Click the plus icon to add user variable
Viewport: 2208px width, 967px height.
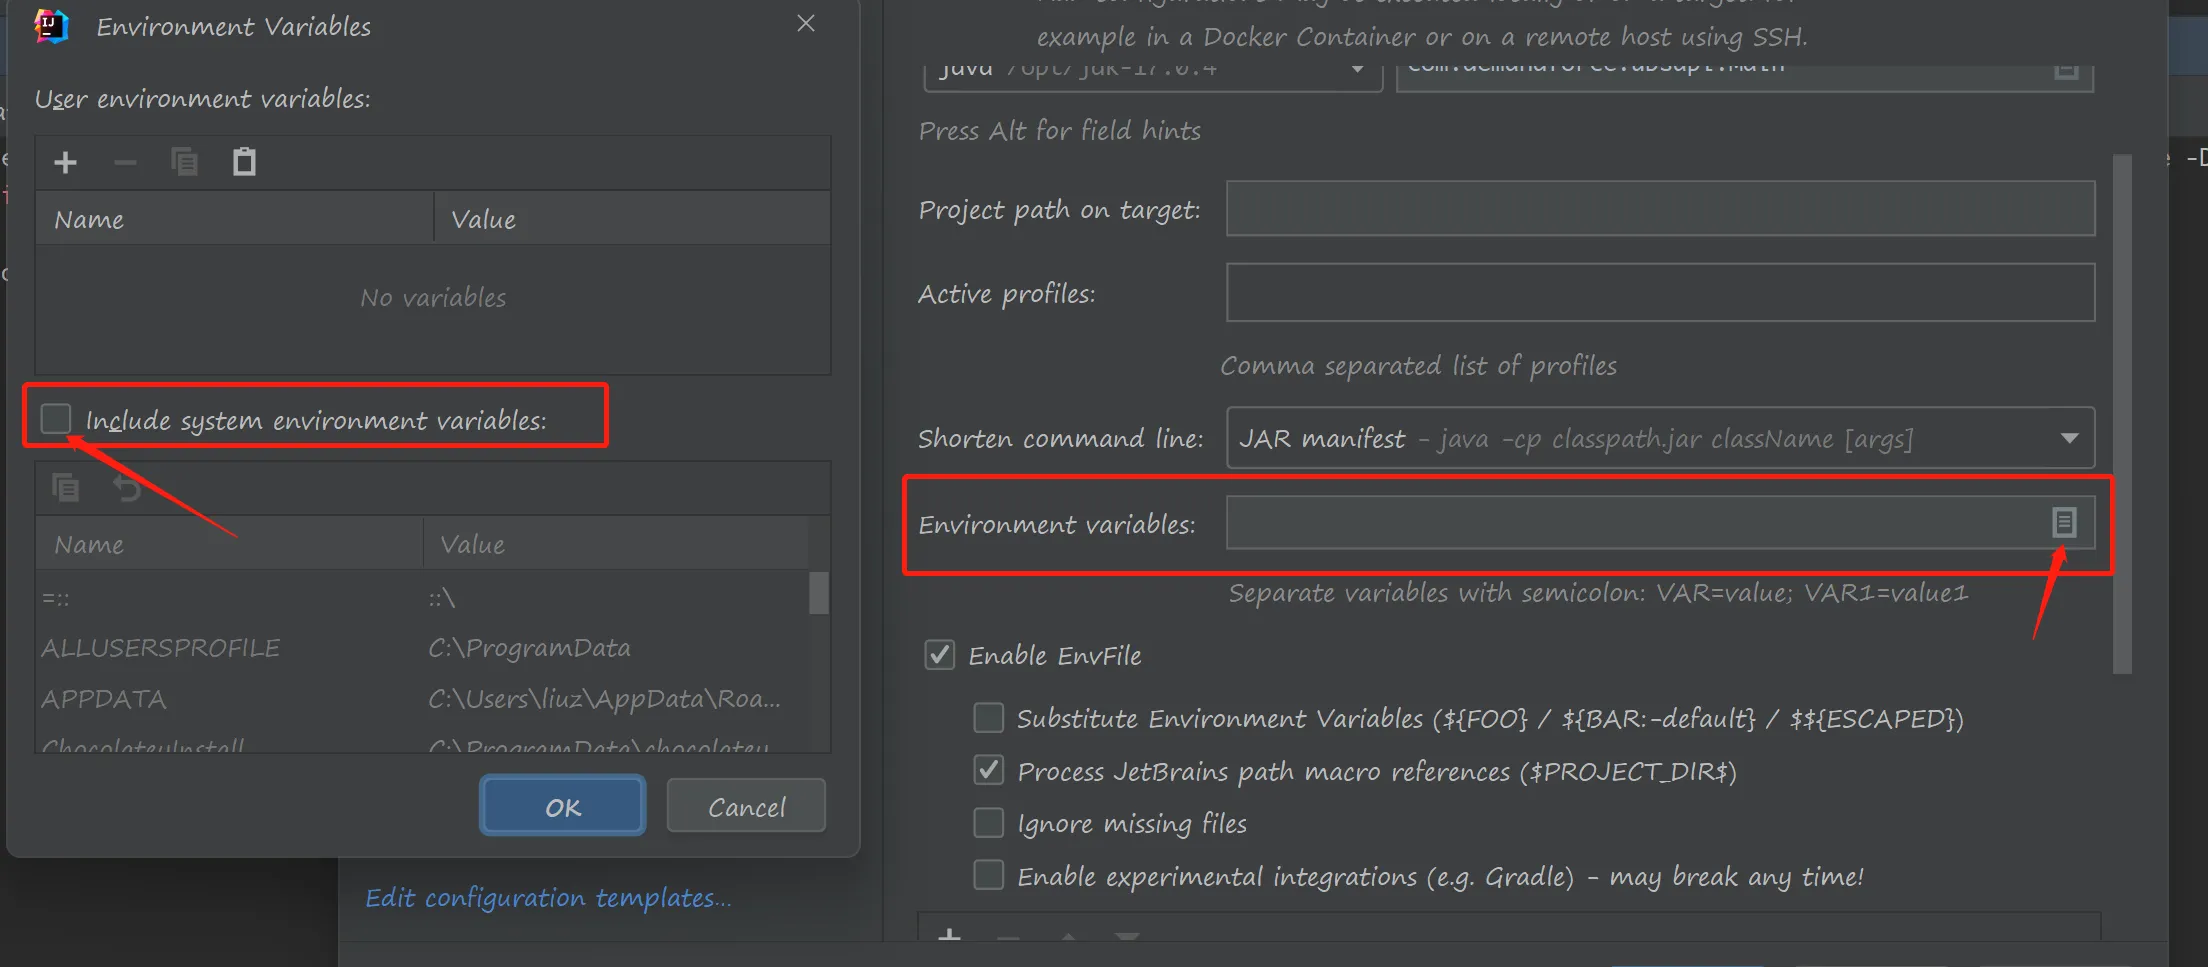point(66,162)
